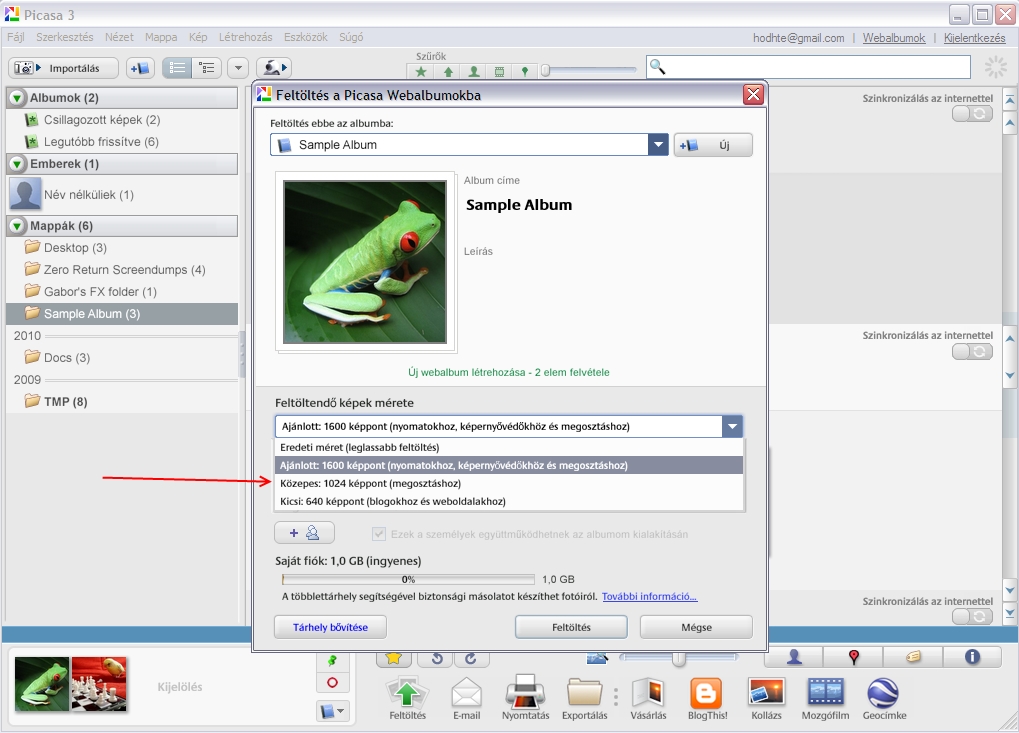The image size is (1019, 733).
Task: Click into the Picasa search box
Action: (808, 67)
